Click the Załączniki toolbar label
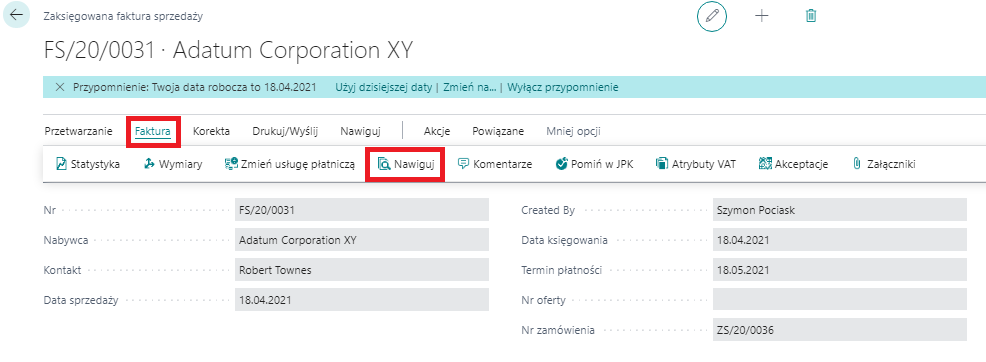 [x=890, y=165]
